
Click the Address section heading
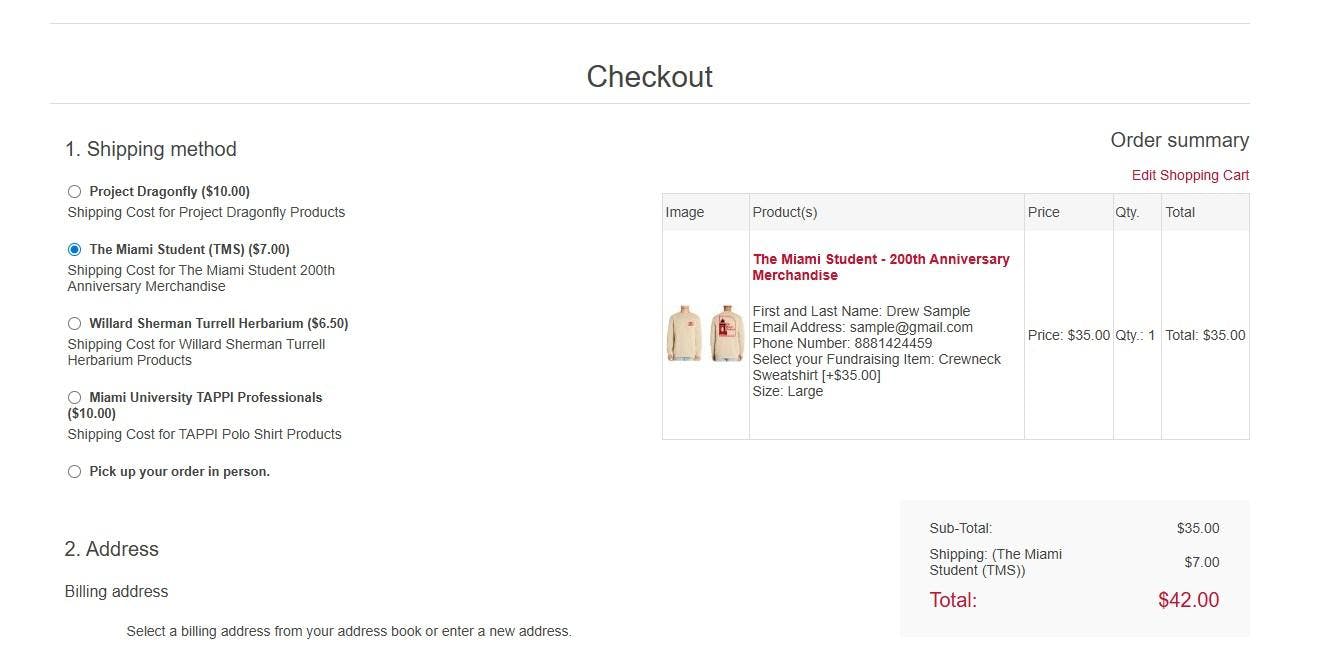point(112,549)
